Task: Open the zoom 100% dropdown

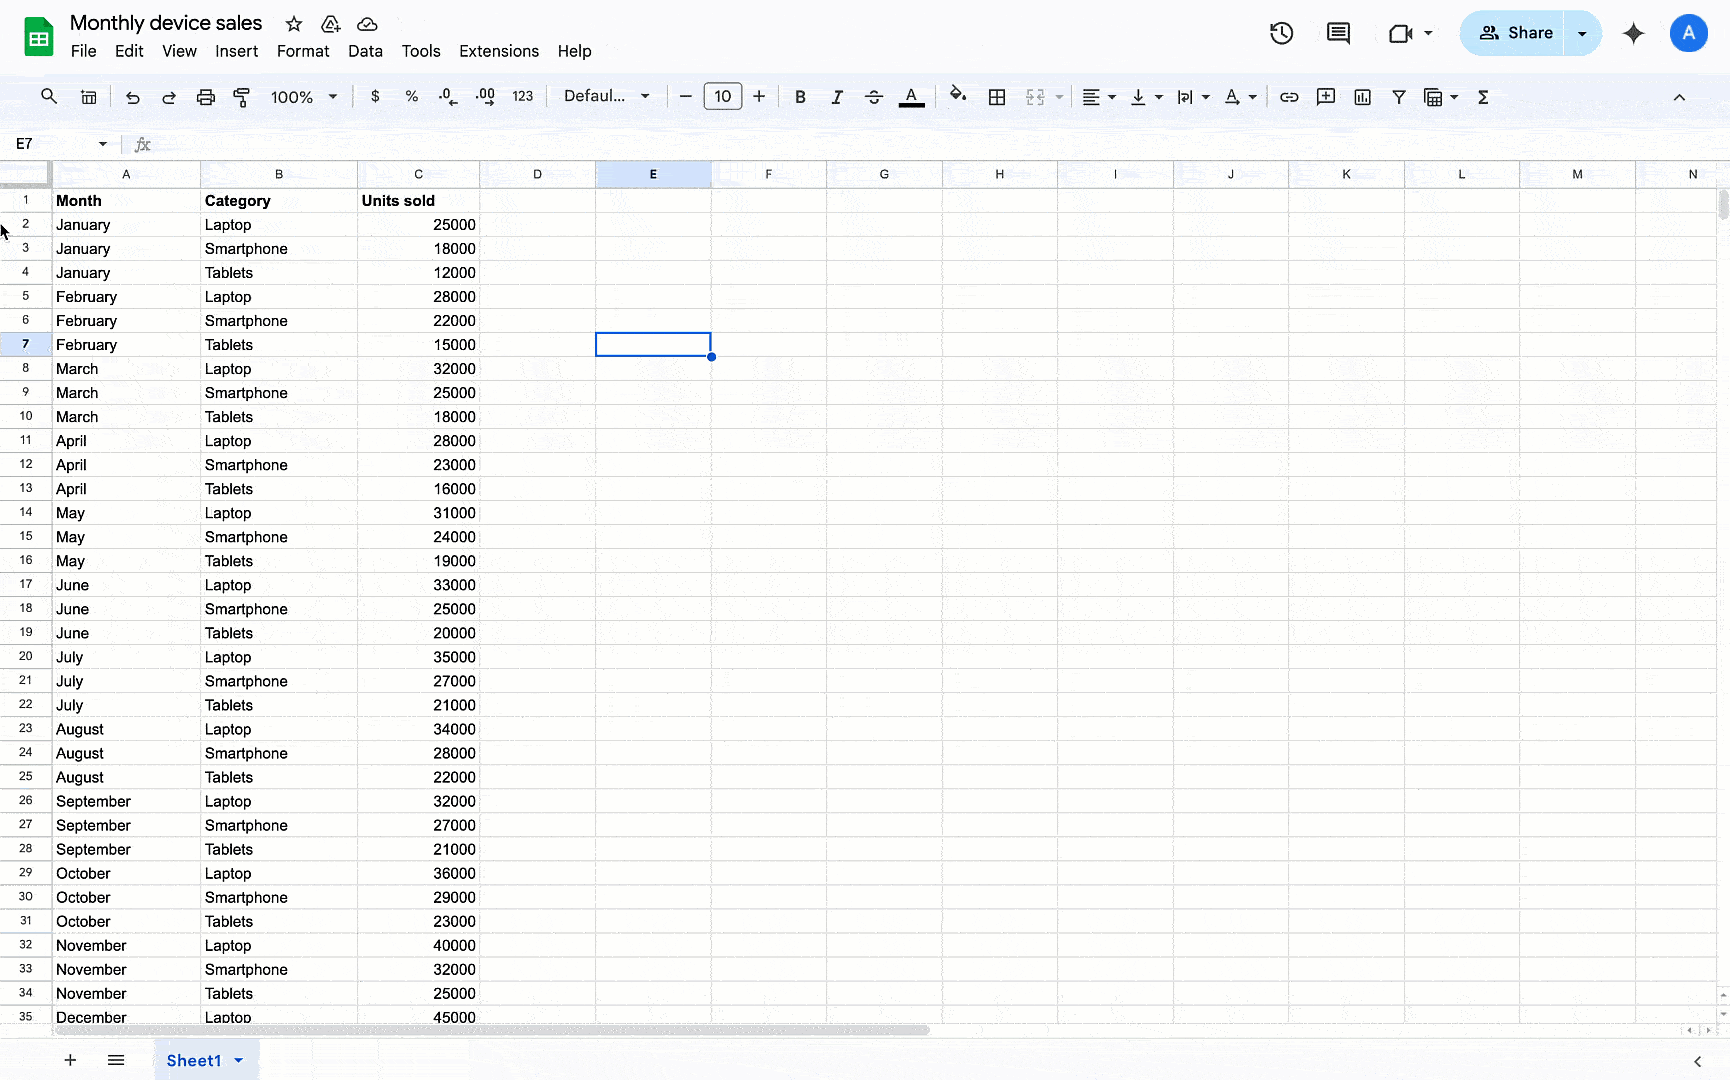Action: (304, 97)
